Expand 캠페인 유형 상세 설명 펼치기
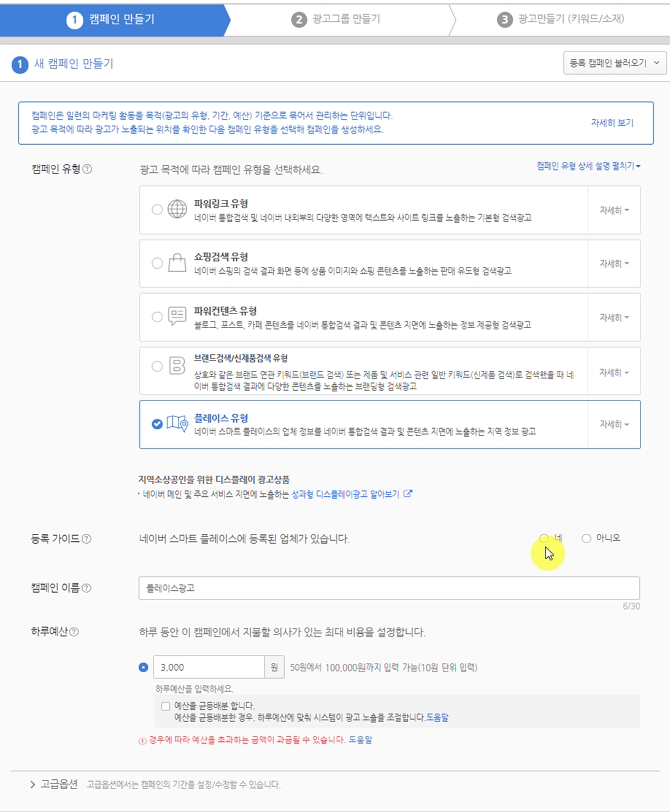The height and width of the screenshot is (812, 670). tap(589, 166)
